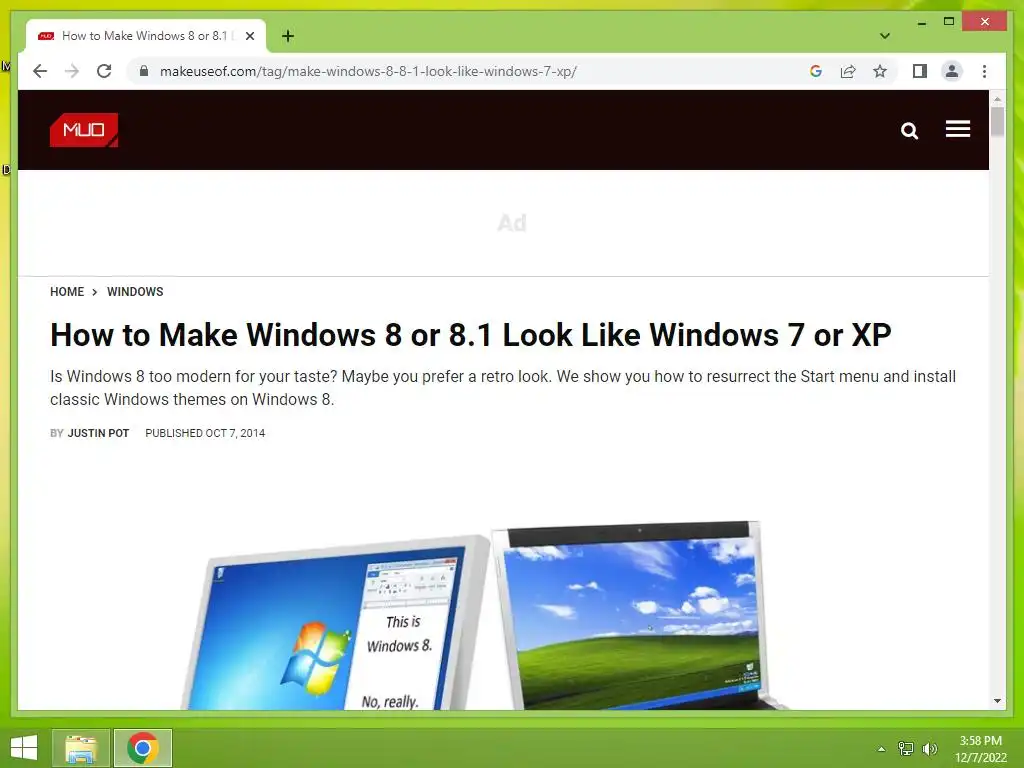Click the forward navigation arrow
This screenshot has width=1024, height=768.
[x=72, y=71]
